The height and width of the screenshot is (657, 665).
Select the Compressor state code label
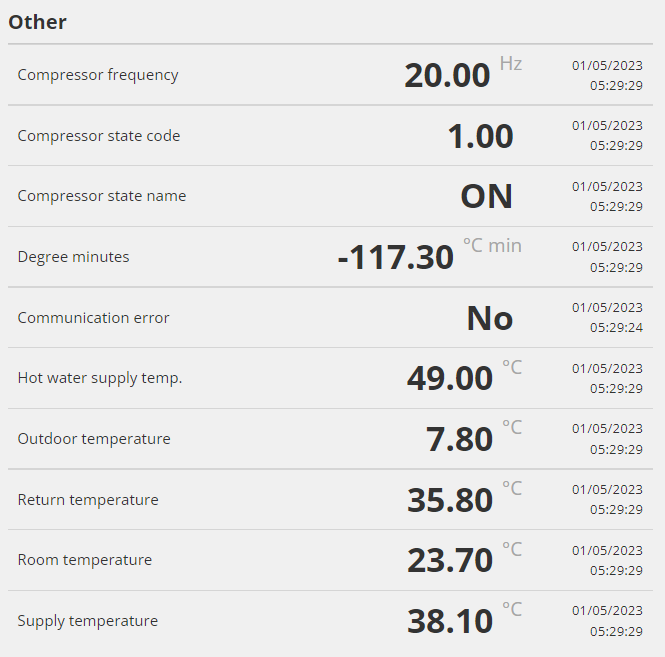(x=99, y=136)
